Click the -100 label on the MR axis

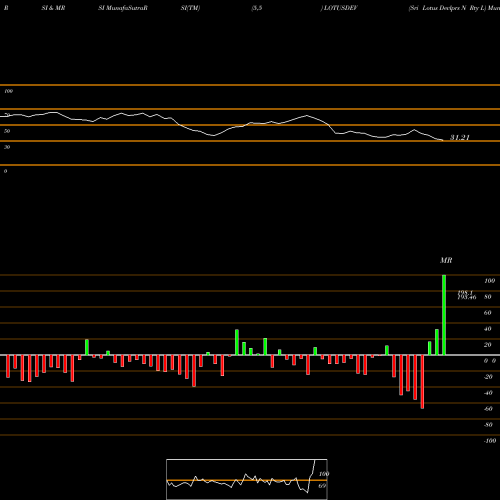tap(490, 441)
